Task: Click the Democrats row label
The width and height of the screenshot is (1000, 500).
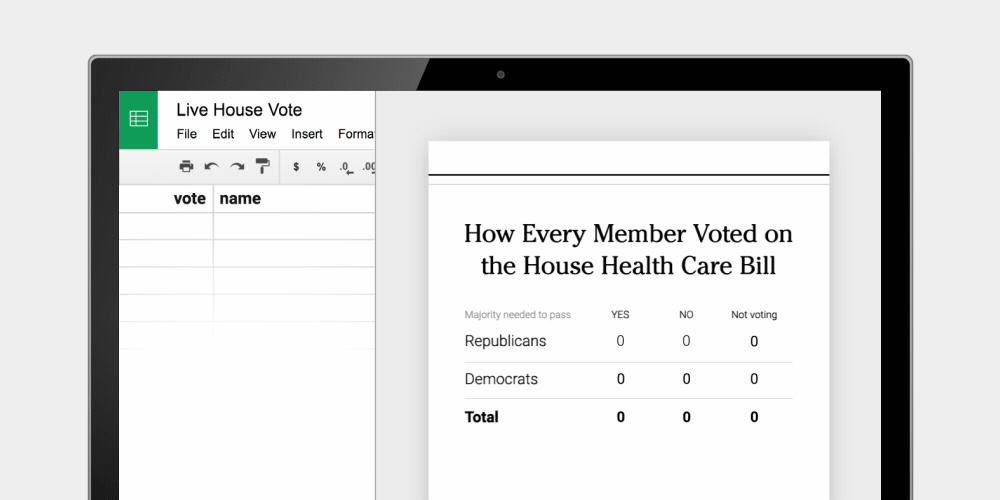Action: [501, 379]
